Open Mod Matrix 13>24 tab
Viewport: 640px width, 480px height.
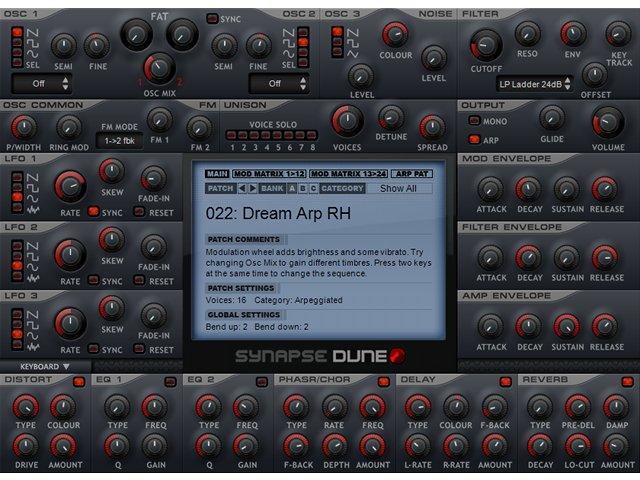pos(348,173)
